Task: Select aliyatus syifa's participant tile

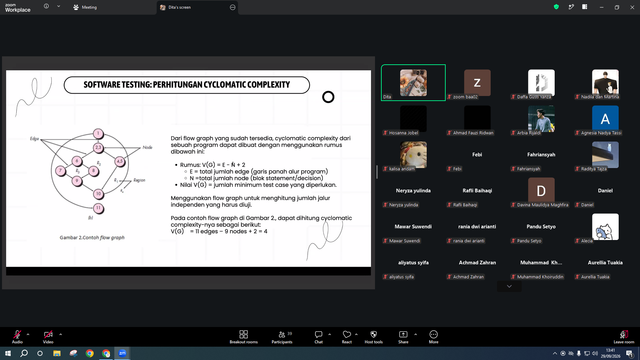Action: 413,262
